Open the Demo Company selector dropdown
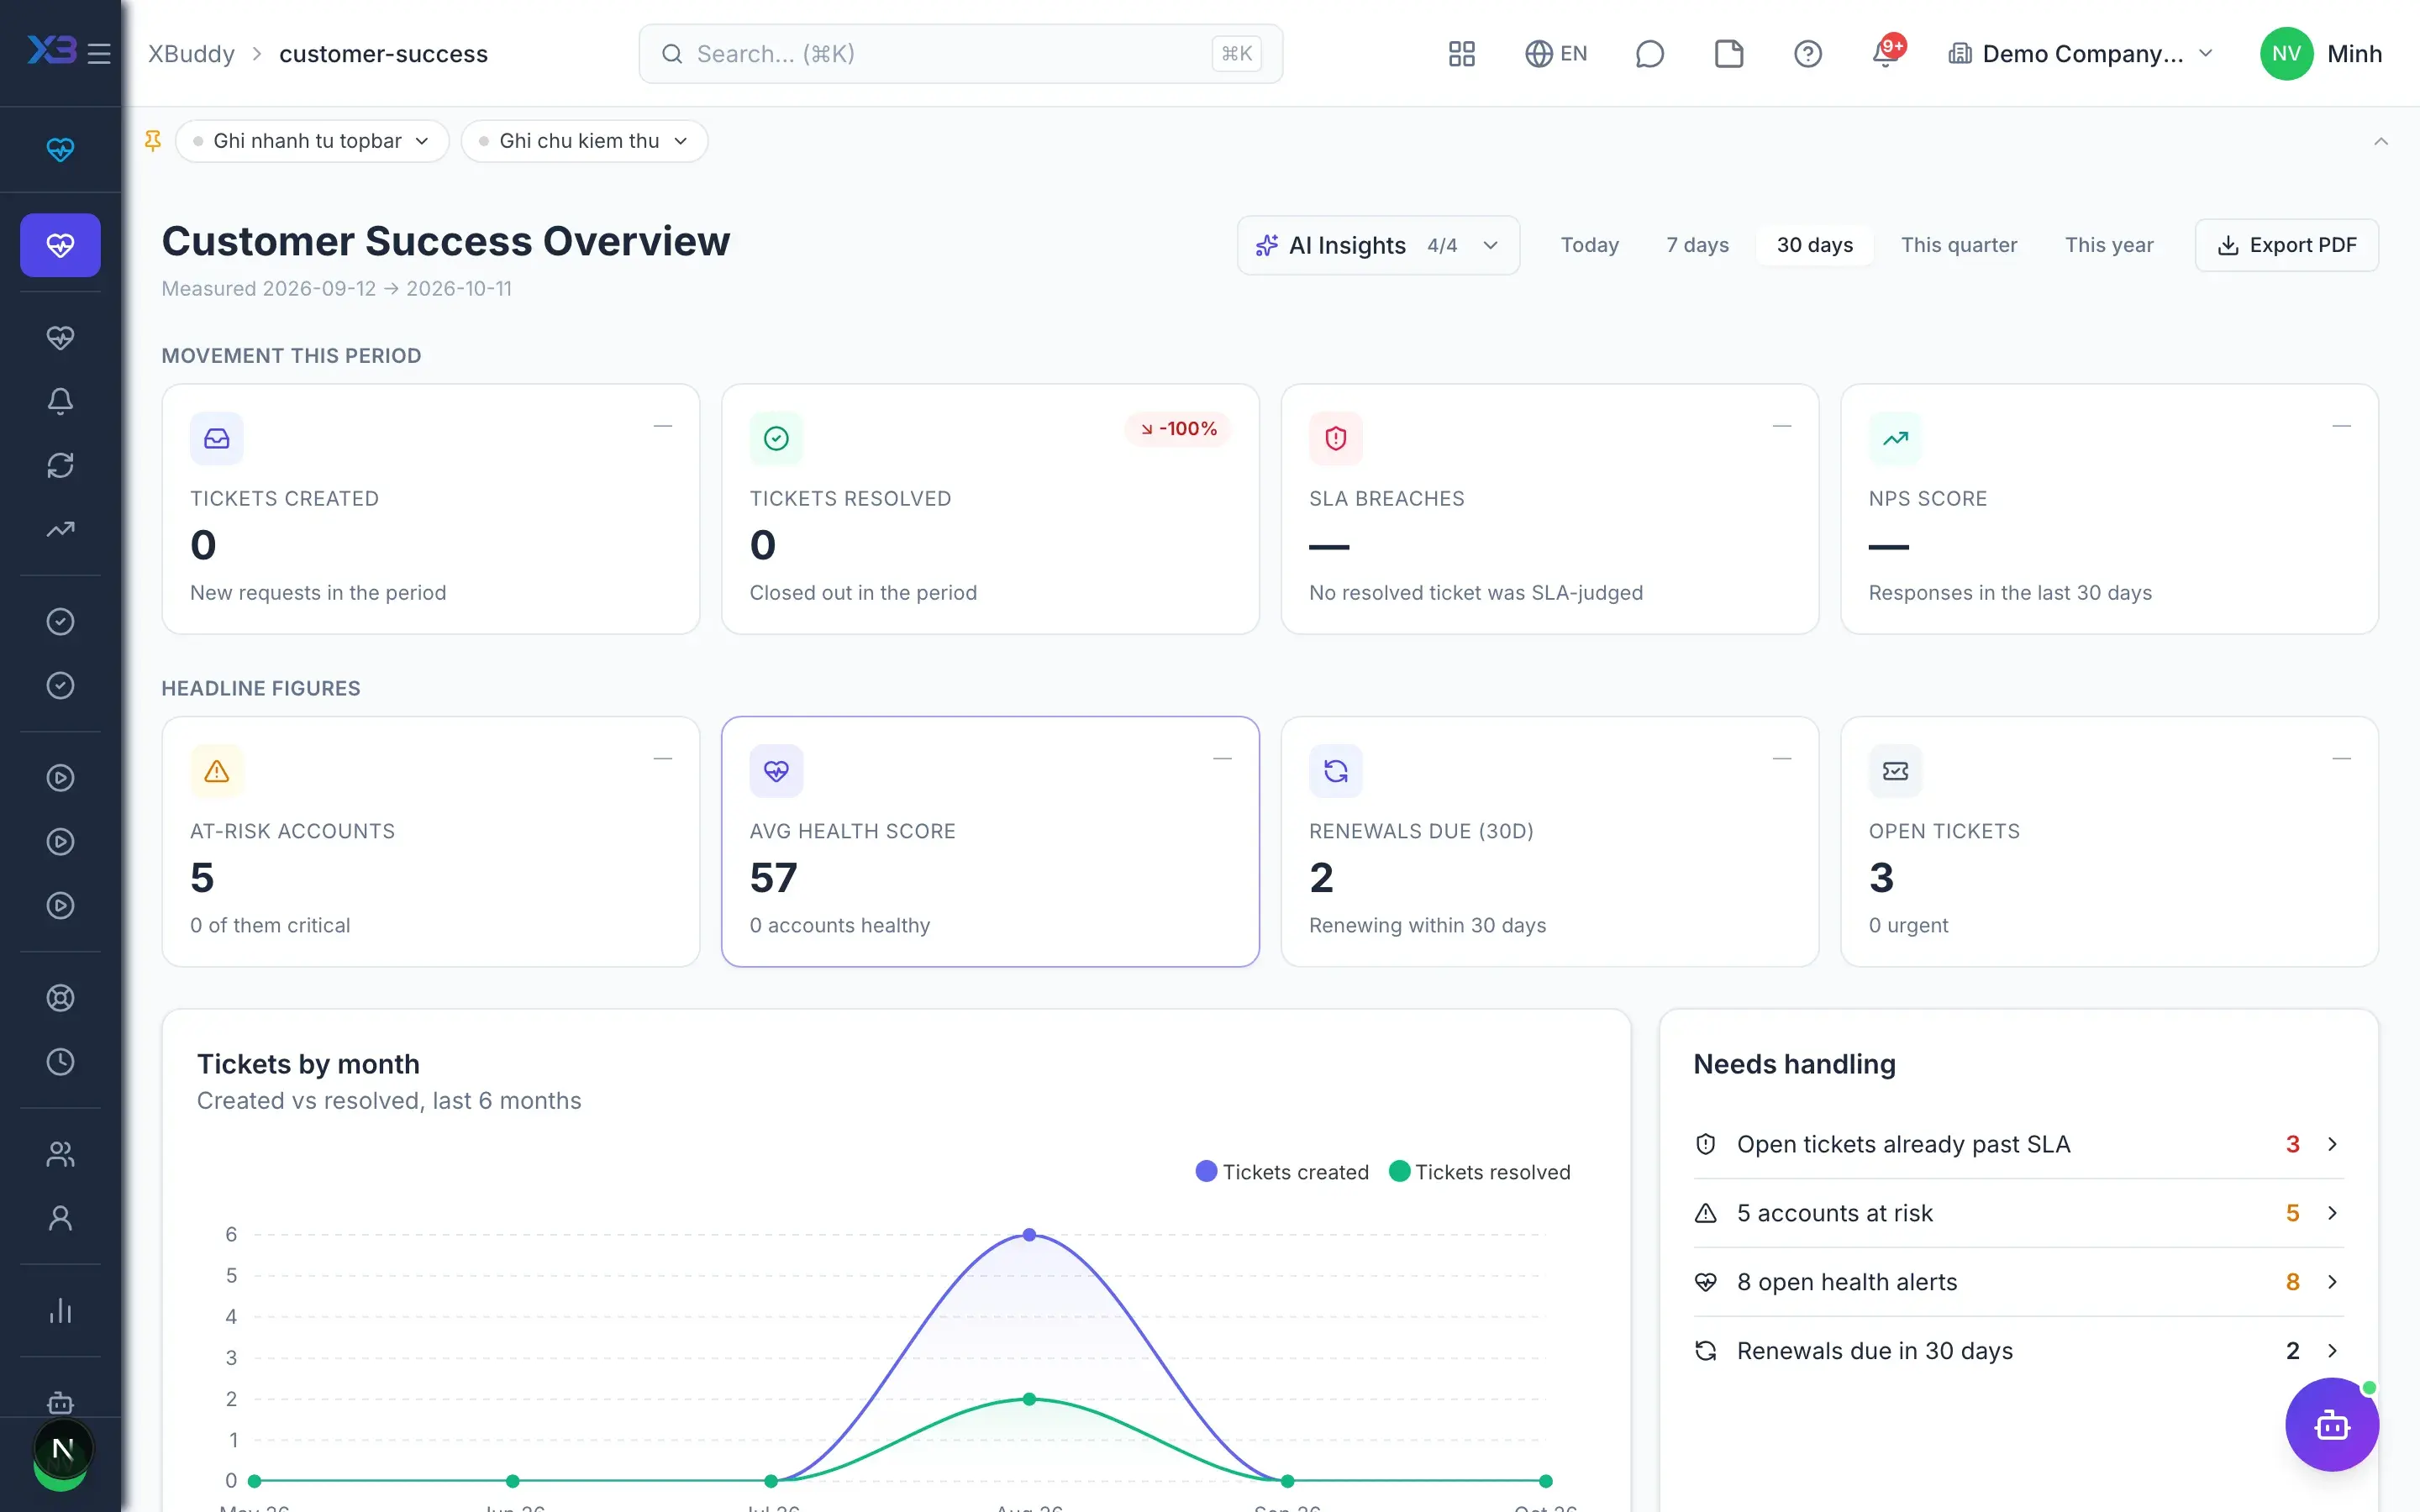Viewport: 2420px width, 1512px height. tap(2080, 54)
